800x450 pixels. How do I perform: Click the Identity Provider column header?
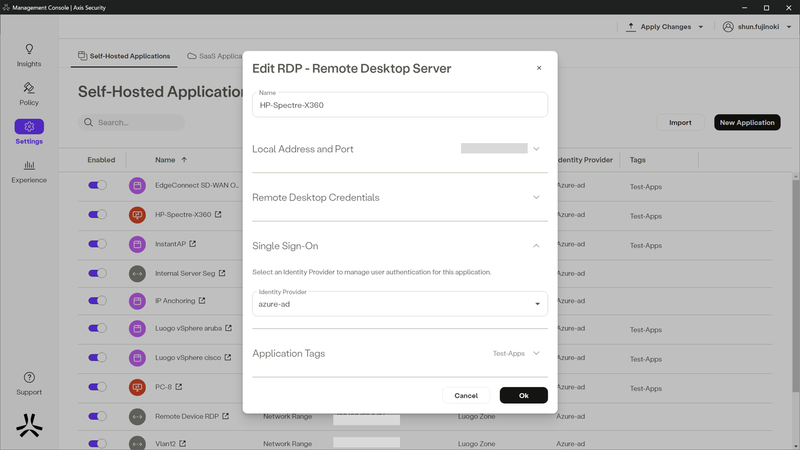tap(585, 160)
